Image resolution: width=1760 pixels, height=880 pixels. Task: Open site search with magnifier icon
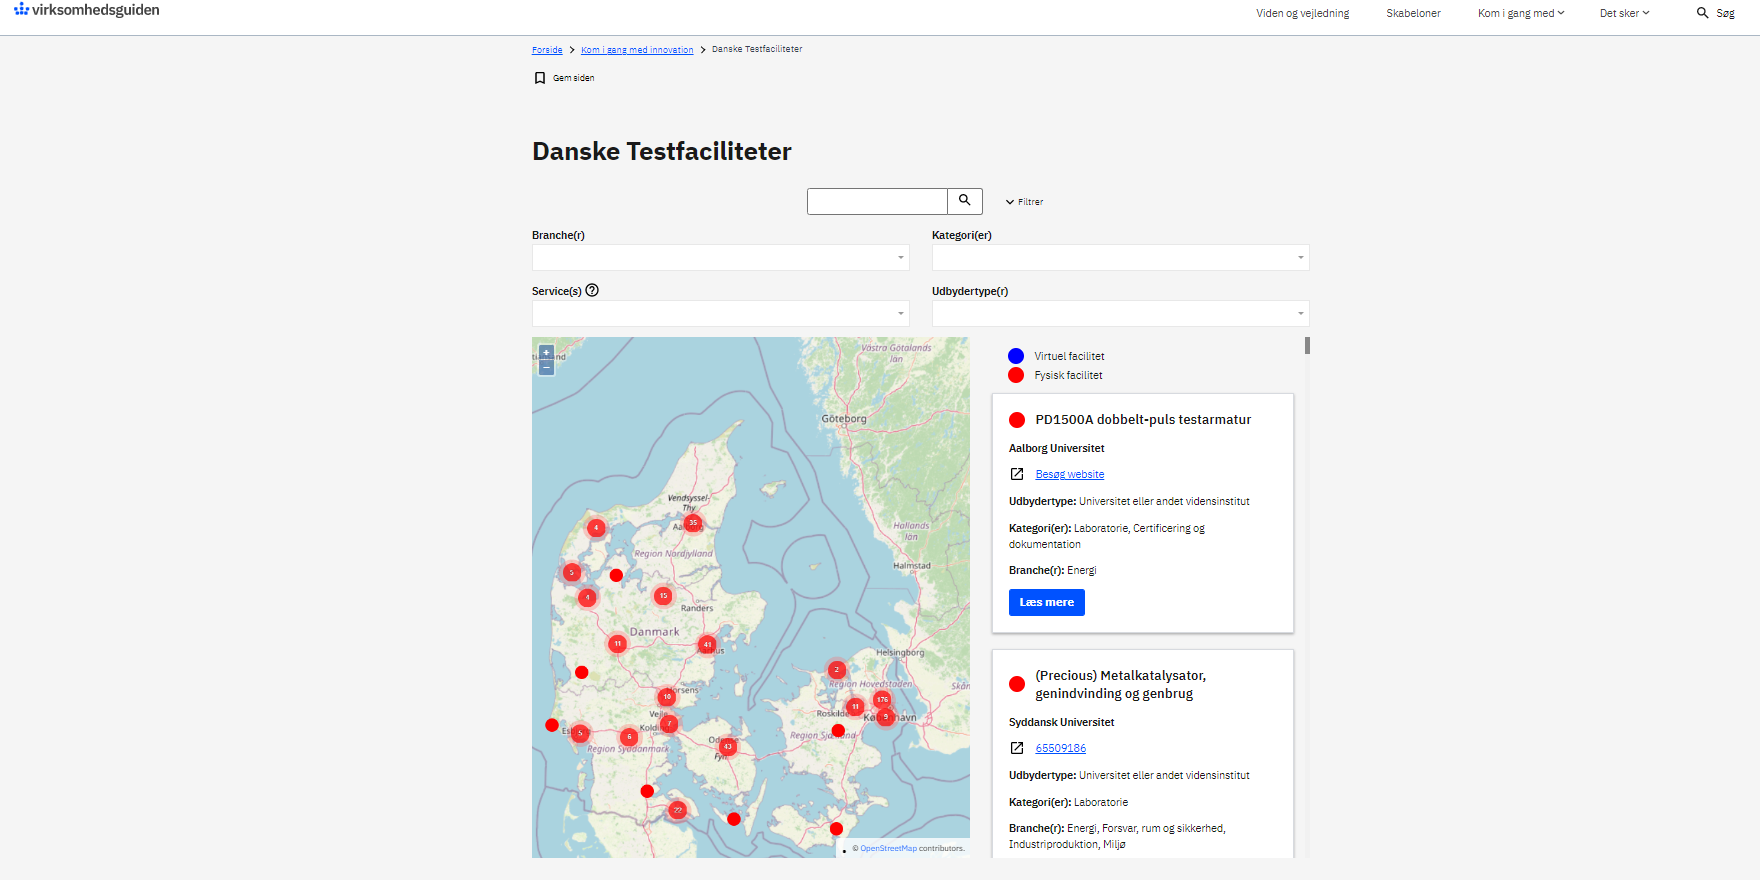pyautogui.click(x=1702, y=13)
